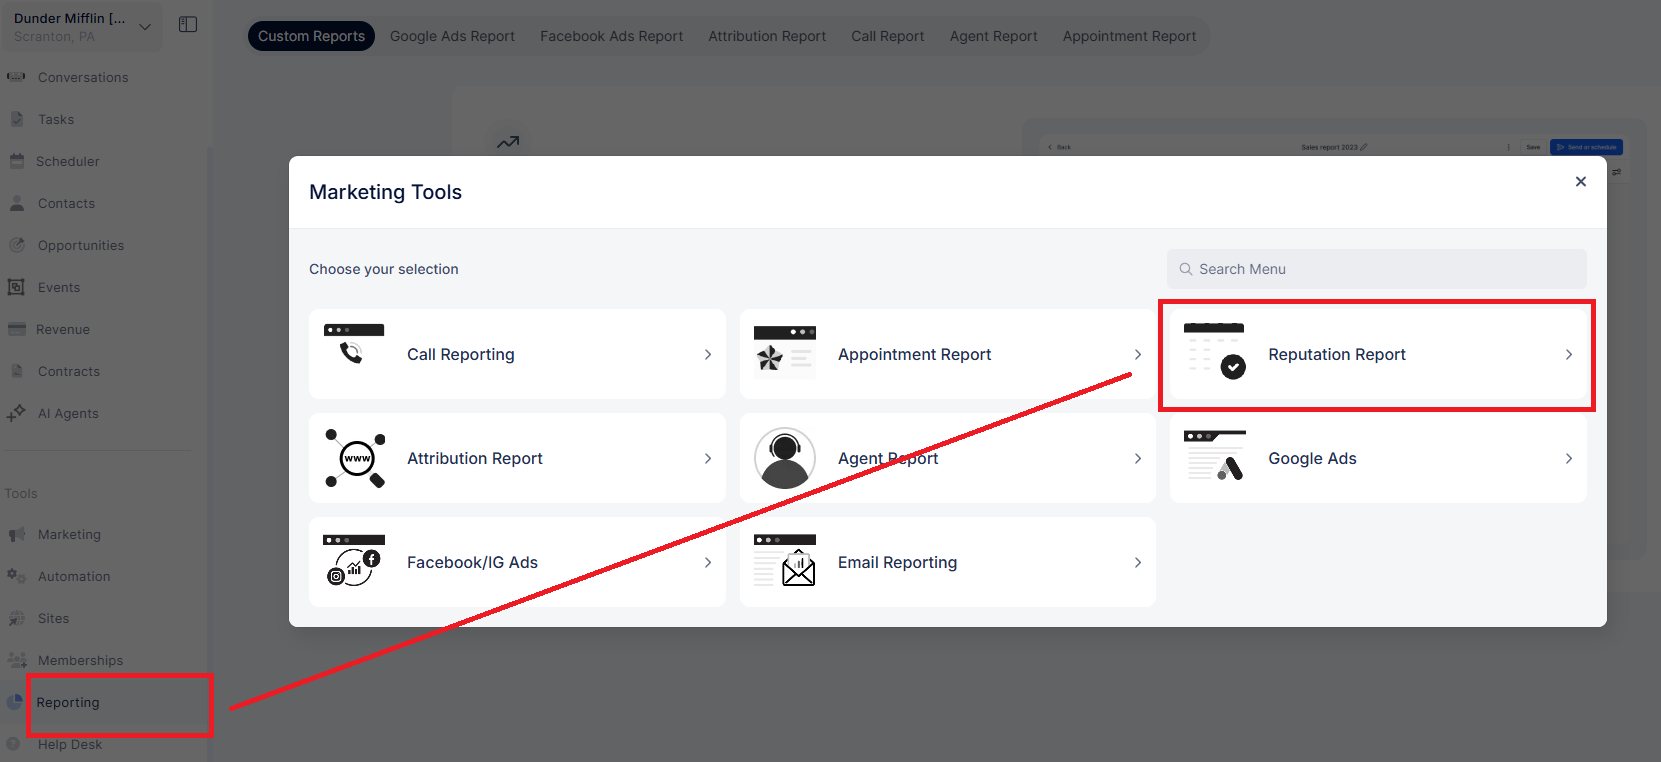
Task: Expand Agent Report chevron arrow
Action: [x=1138, y=458]
